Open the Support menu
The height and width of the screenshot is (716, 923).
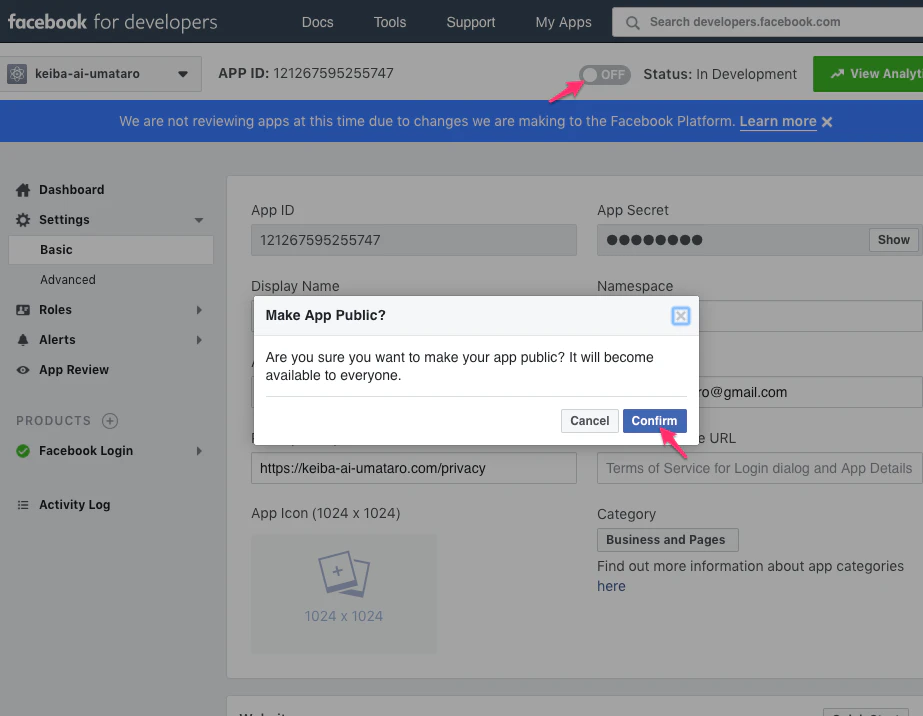pos(471,22)
